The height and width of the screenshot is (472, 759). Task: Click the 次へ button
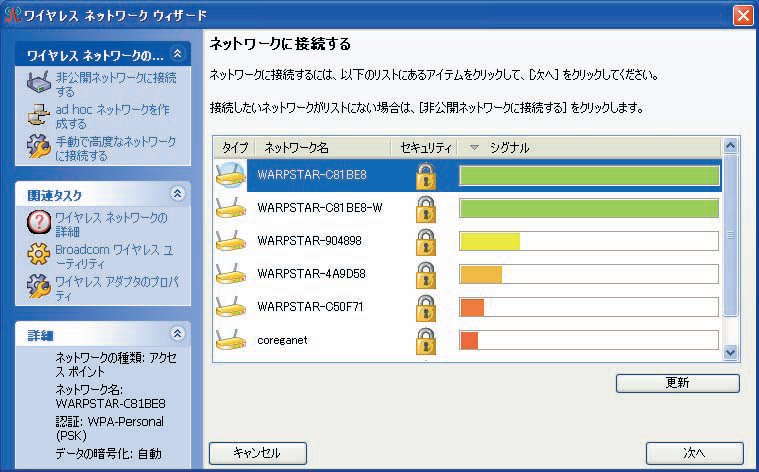[x=695, y=453]
